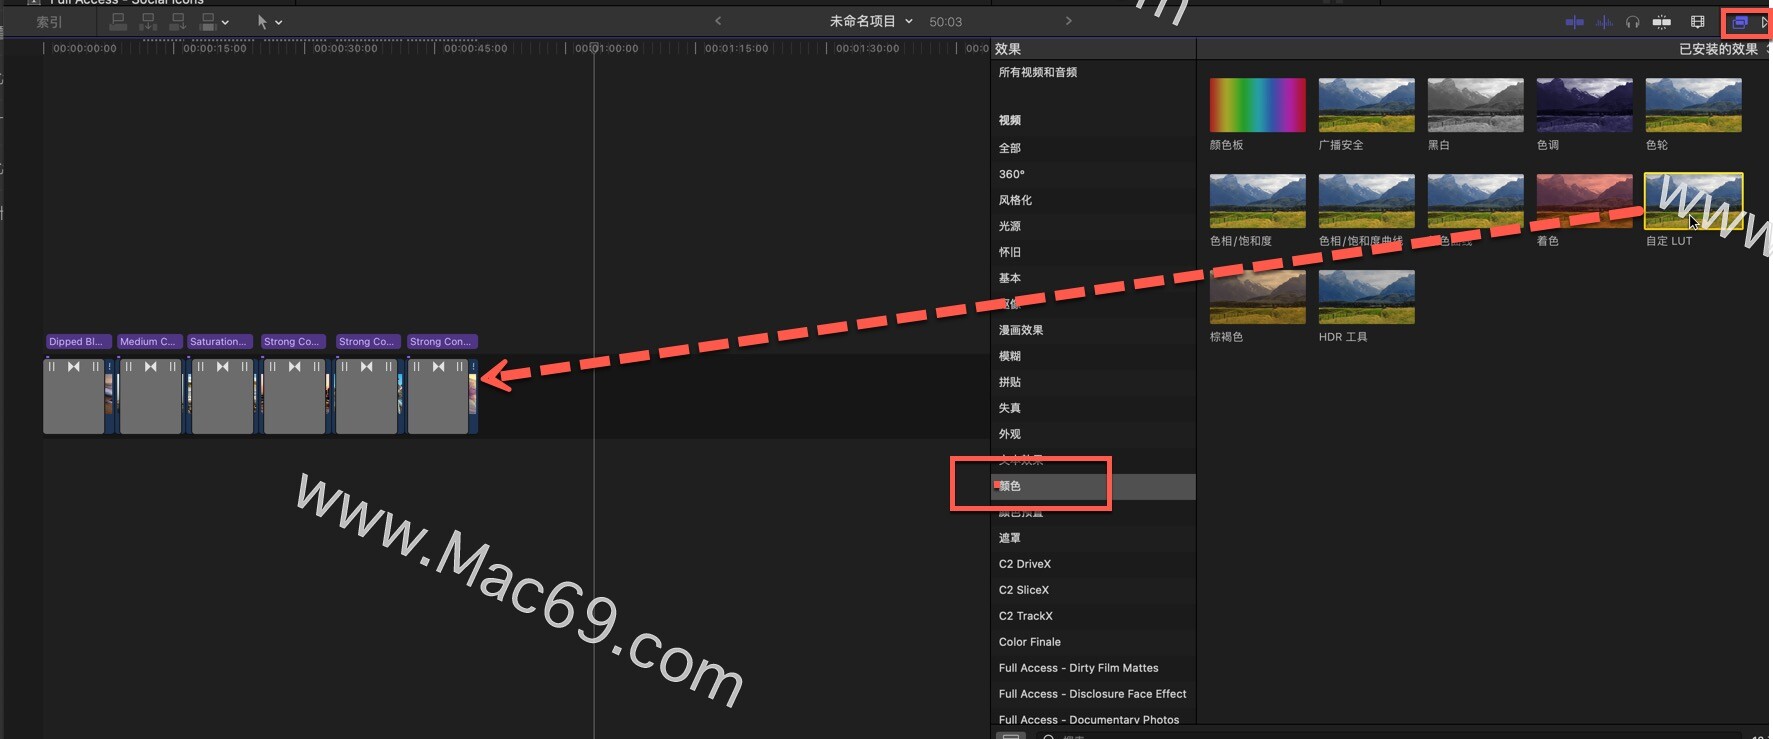Select the 色轮 color wheels effect
Viewport: 1773px width, 739px height.
(1693, 105)
